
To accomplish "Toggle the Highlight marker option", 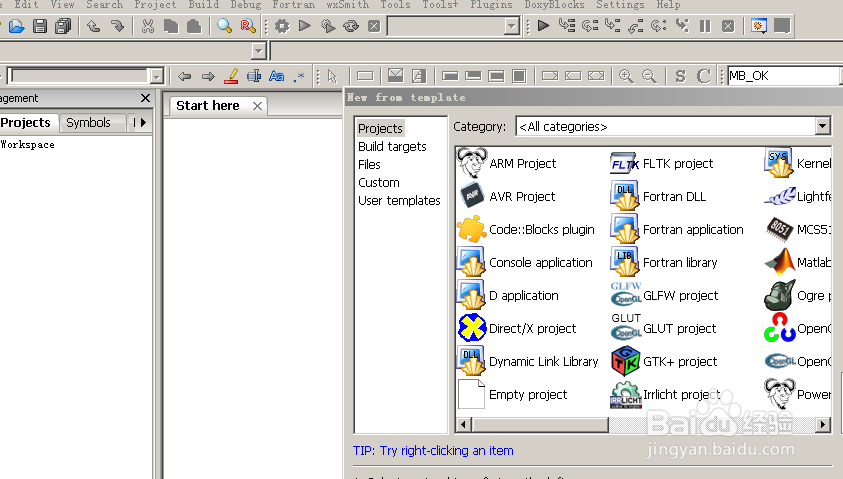I will pyautogui.click(x=231, y=76).
